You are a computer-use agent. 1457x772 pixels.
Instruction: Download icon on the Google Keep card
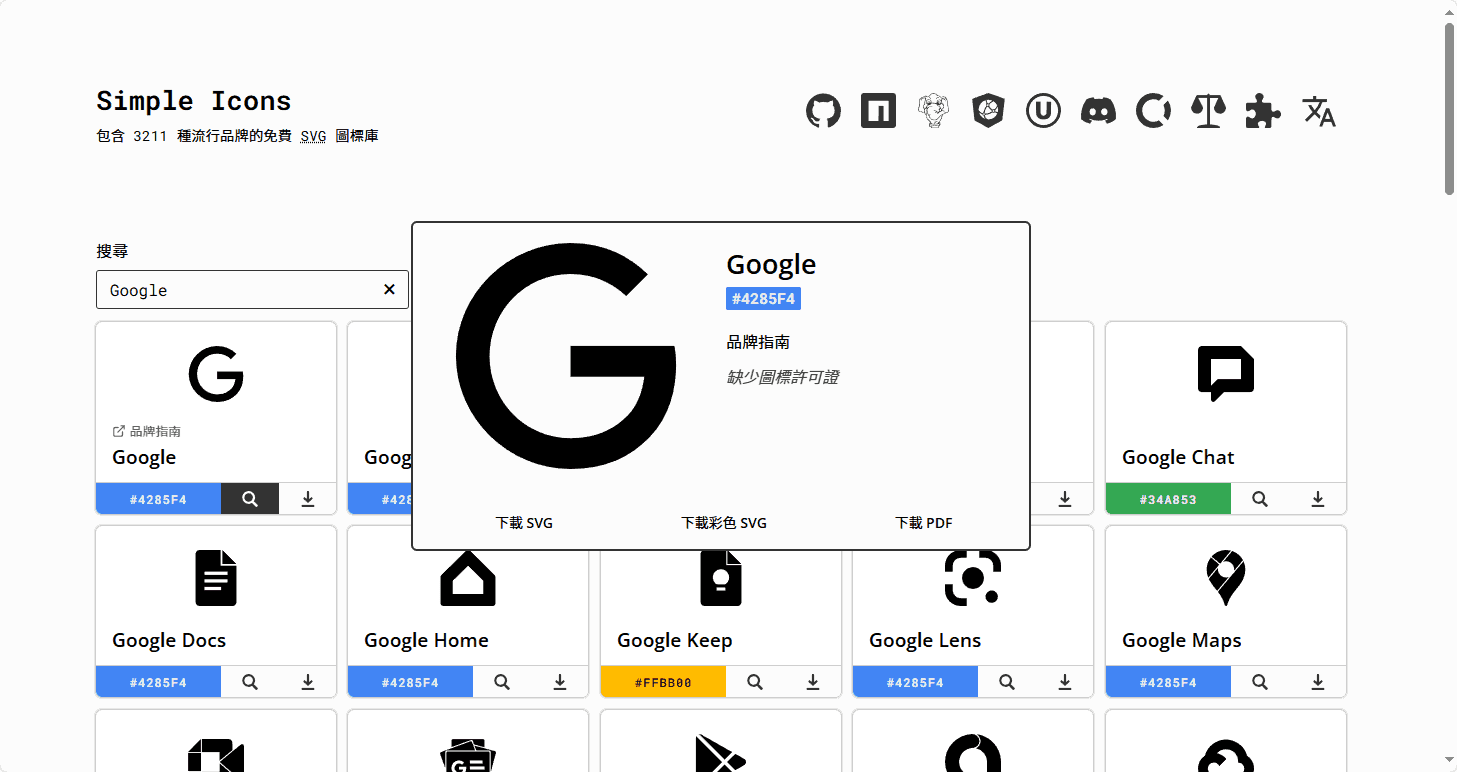[x=813, y=682]
